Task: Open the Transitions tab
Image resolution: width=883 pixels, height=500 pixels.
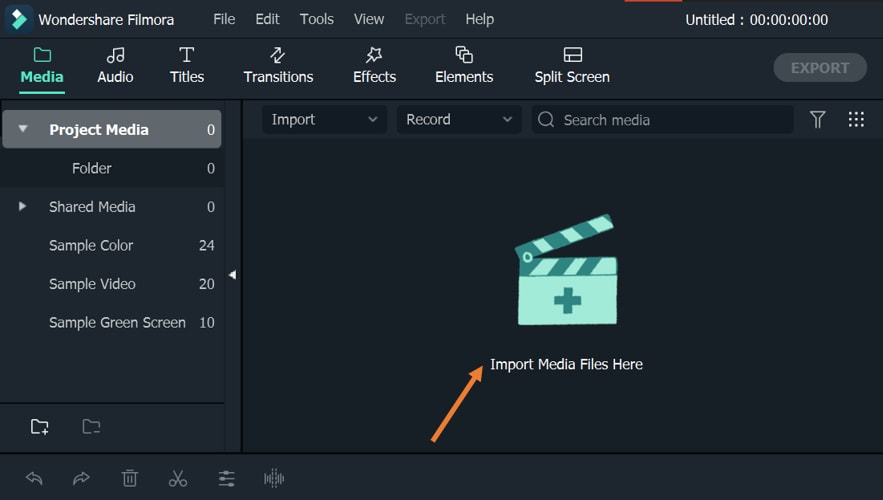Action: pyautogui.click(x=278, y=66)
